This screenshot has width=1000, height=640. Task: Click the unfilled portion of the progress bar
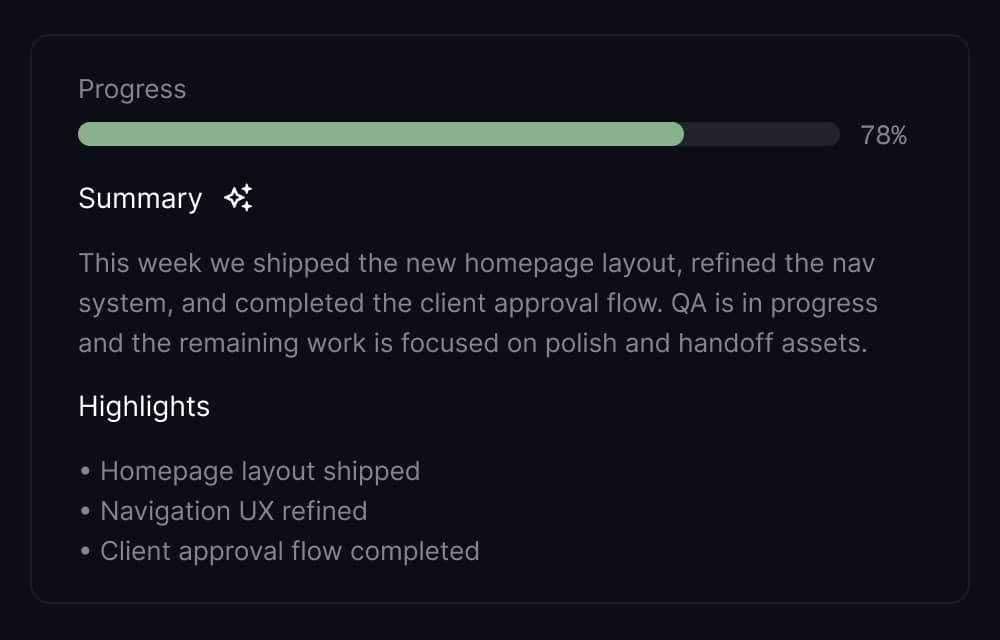pos(760,133)
